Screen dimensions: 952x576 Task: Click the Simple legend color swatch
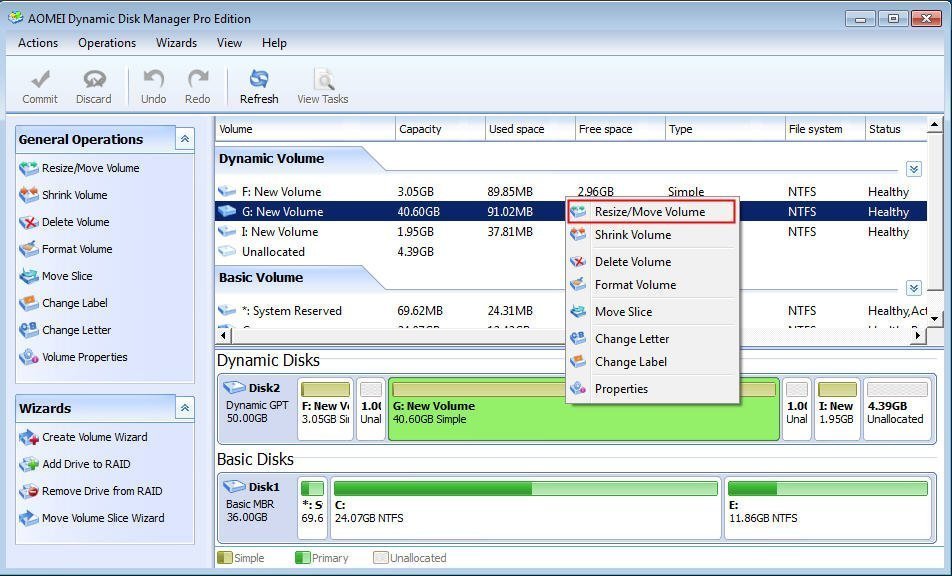225,557
